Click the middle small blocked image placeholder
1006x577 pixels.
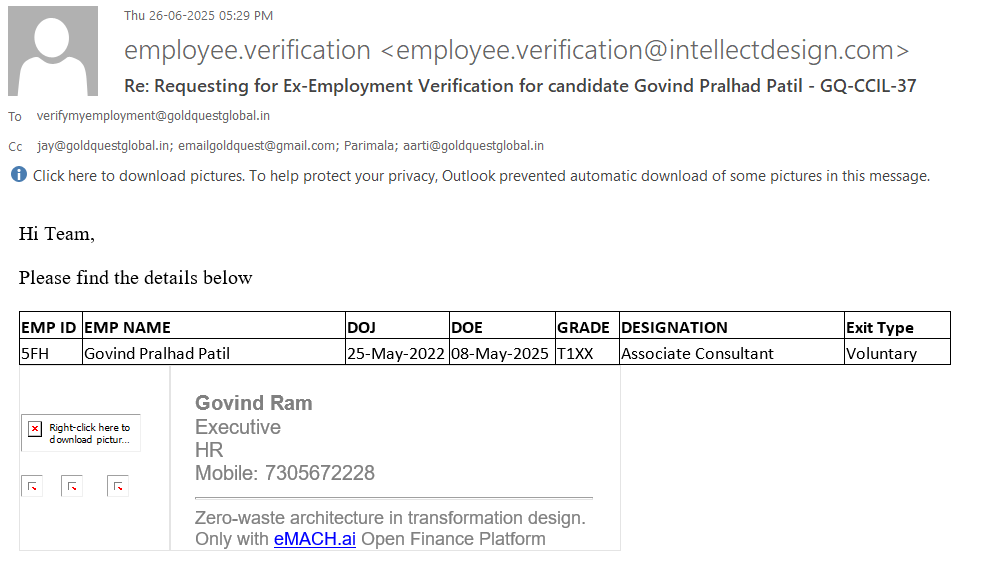72,487
